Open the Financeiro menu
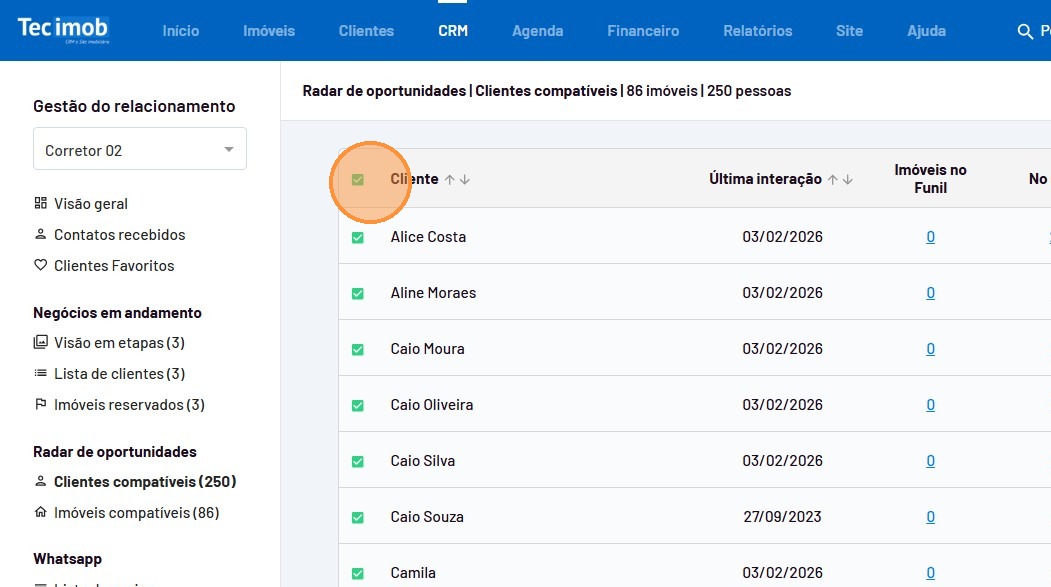Screen dimensions: 1051x587 643,31
